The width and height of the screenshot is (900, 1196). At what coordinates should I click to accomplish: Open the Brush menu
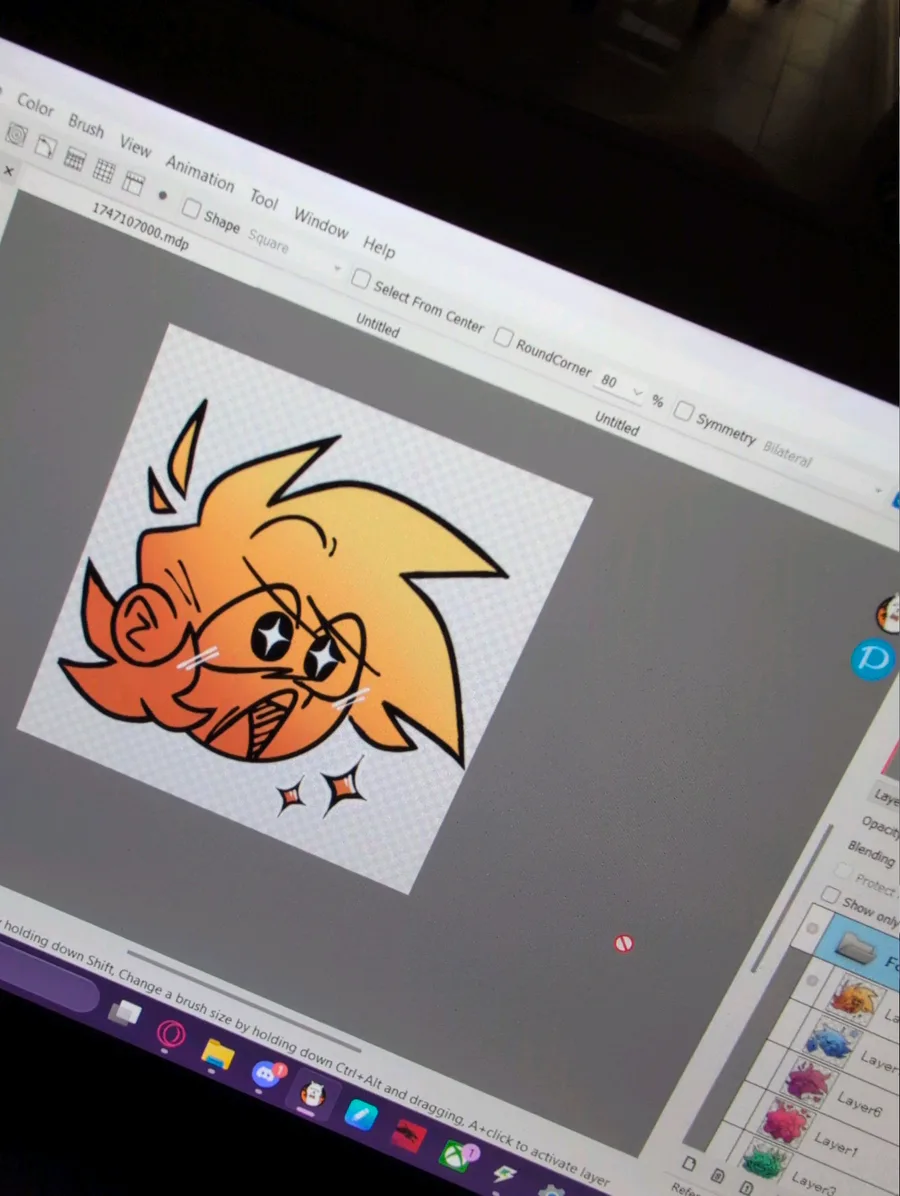pos(85,125)
